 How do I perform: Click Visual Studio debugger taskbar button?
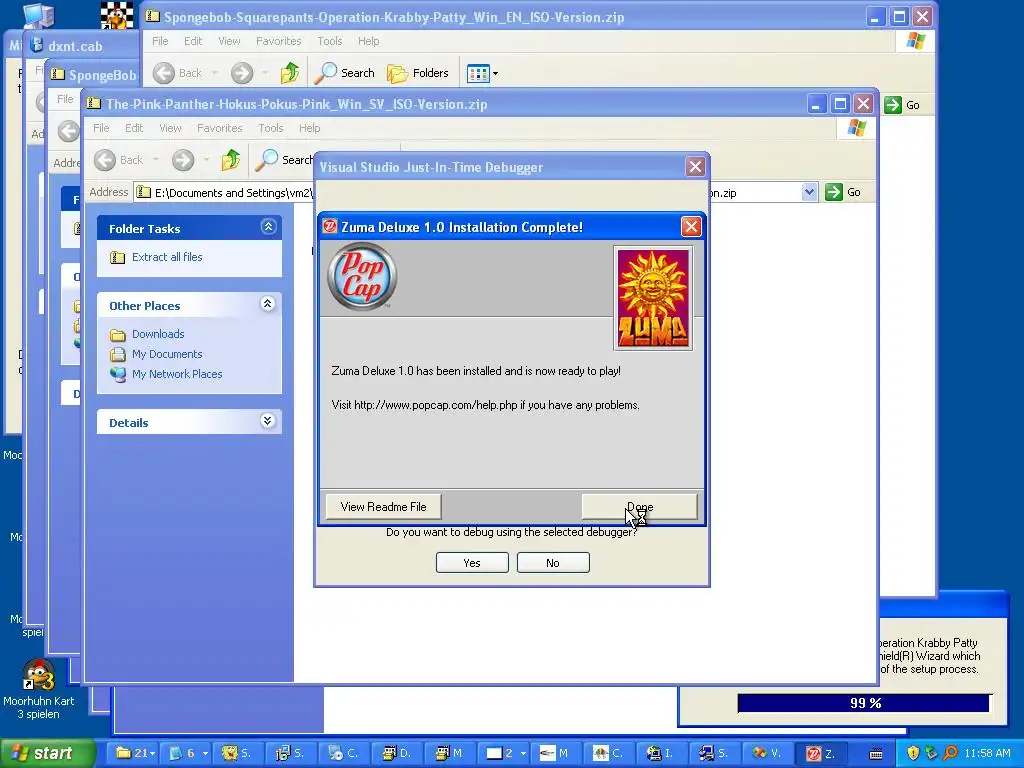(769, 753)
